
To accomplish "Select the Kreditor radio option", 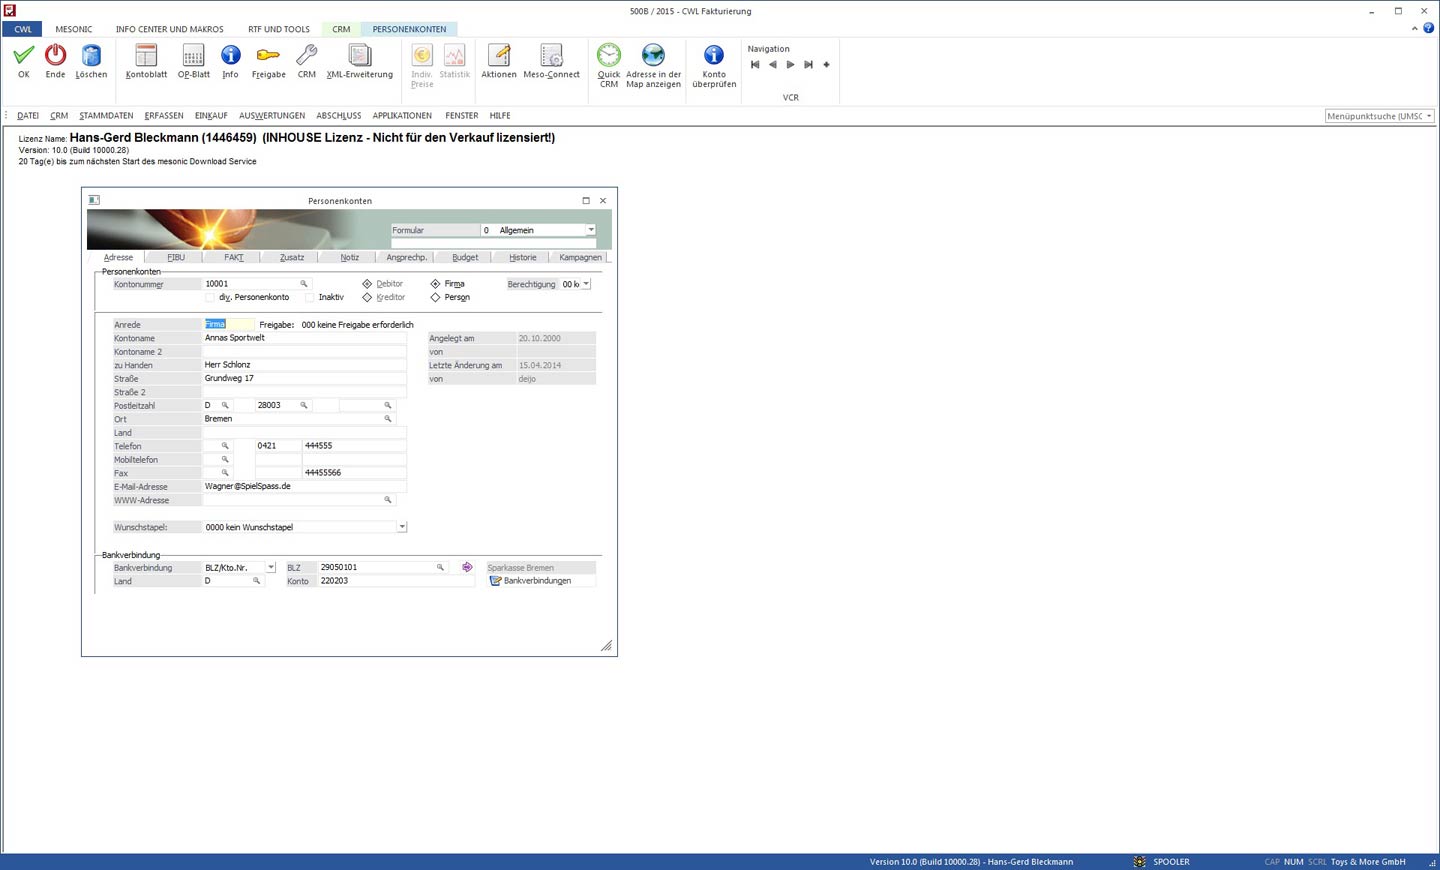I will tap(367, 297).
